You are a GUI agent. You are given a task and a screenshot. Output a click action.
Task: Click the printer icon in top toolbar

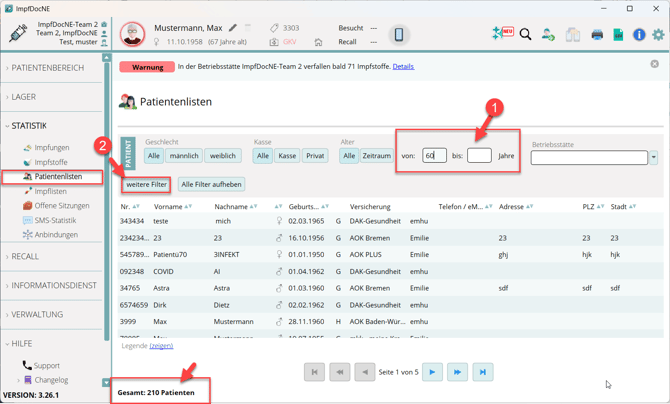(597, 35)
